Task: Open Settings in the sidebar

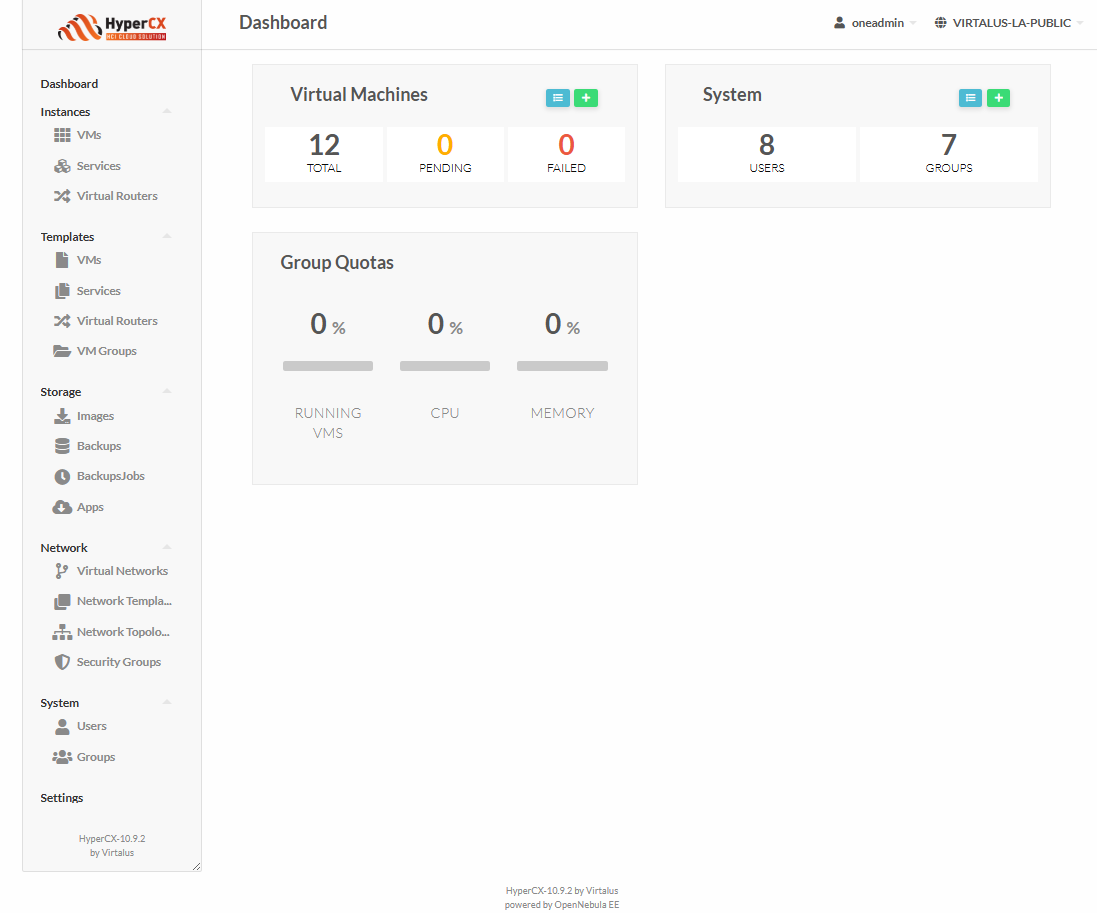Action: pos(62,798)
